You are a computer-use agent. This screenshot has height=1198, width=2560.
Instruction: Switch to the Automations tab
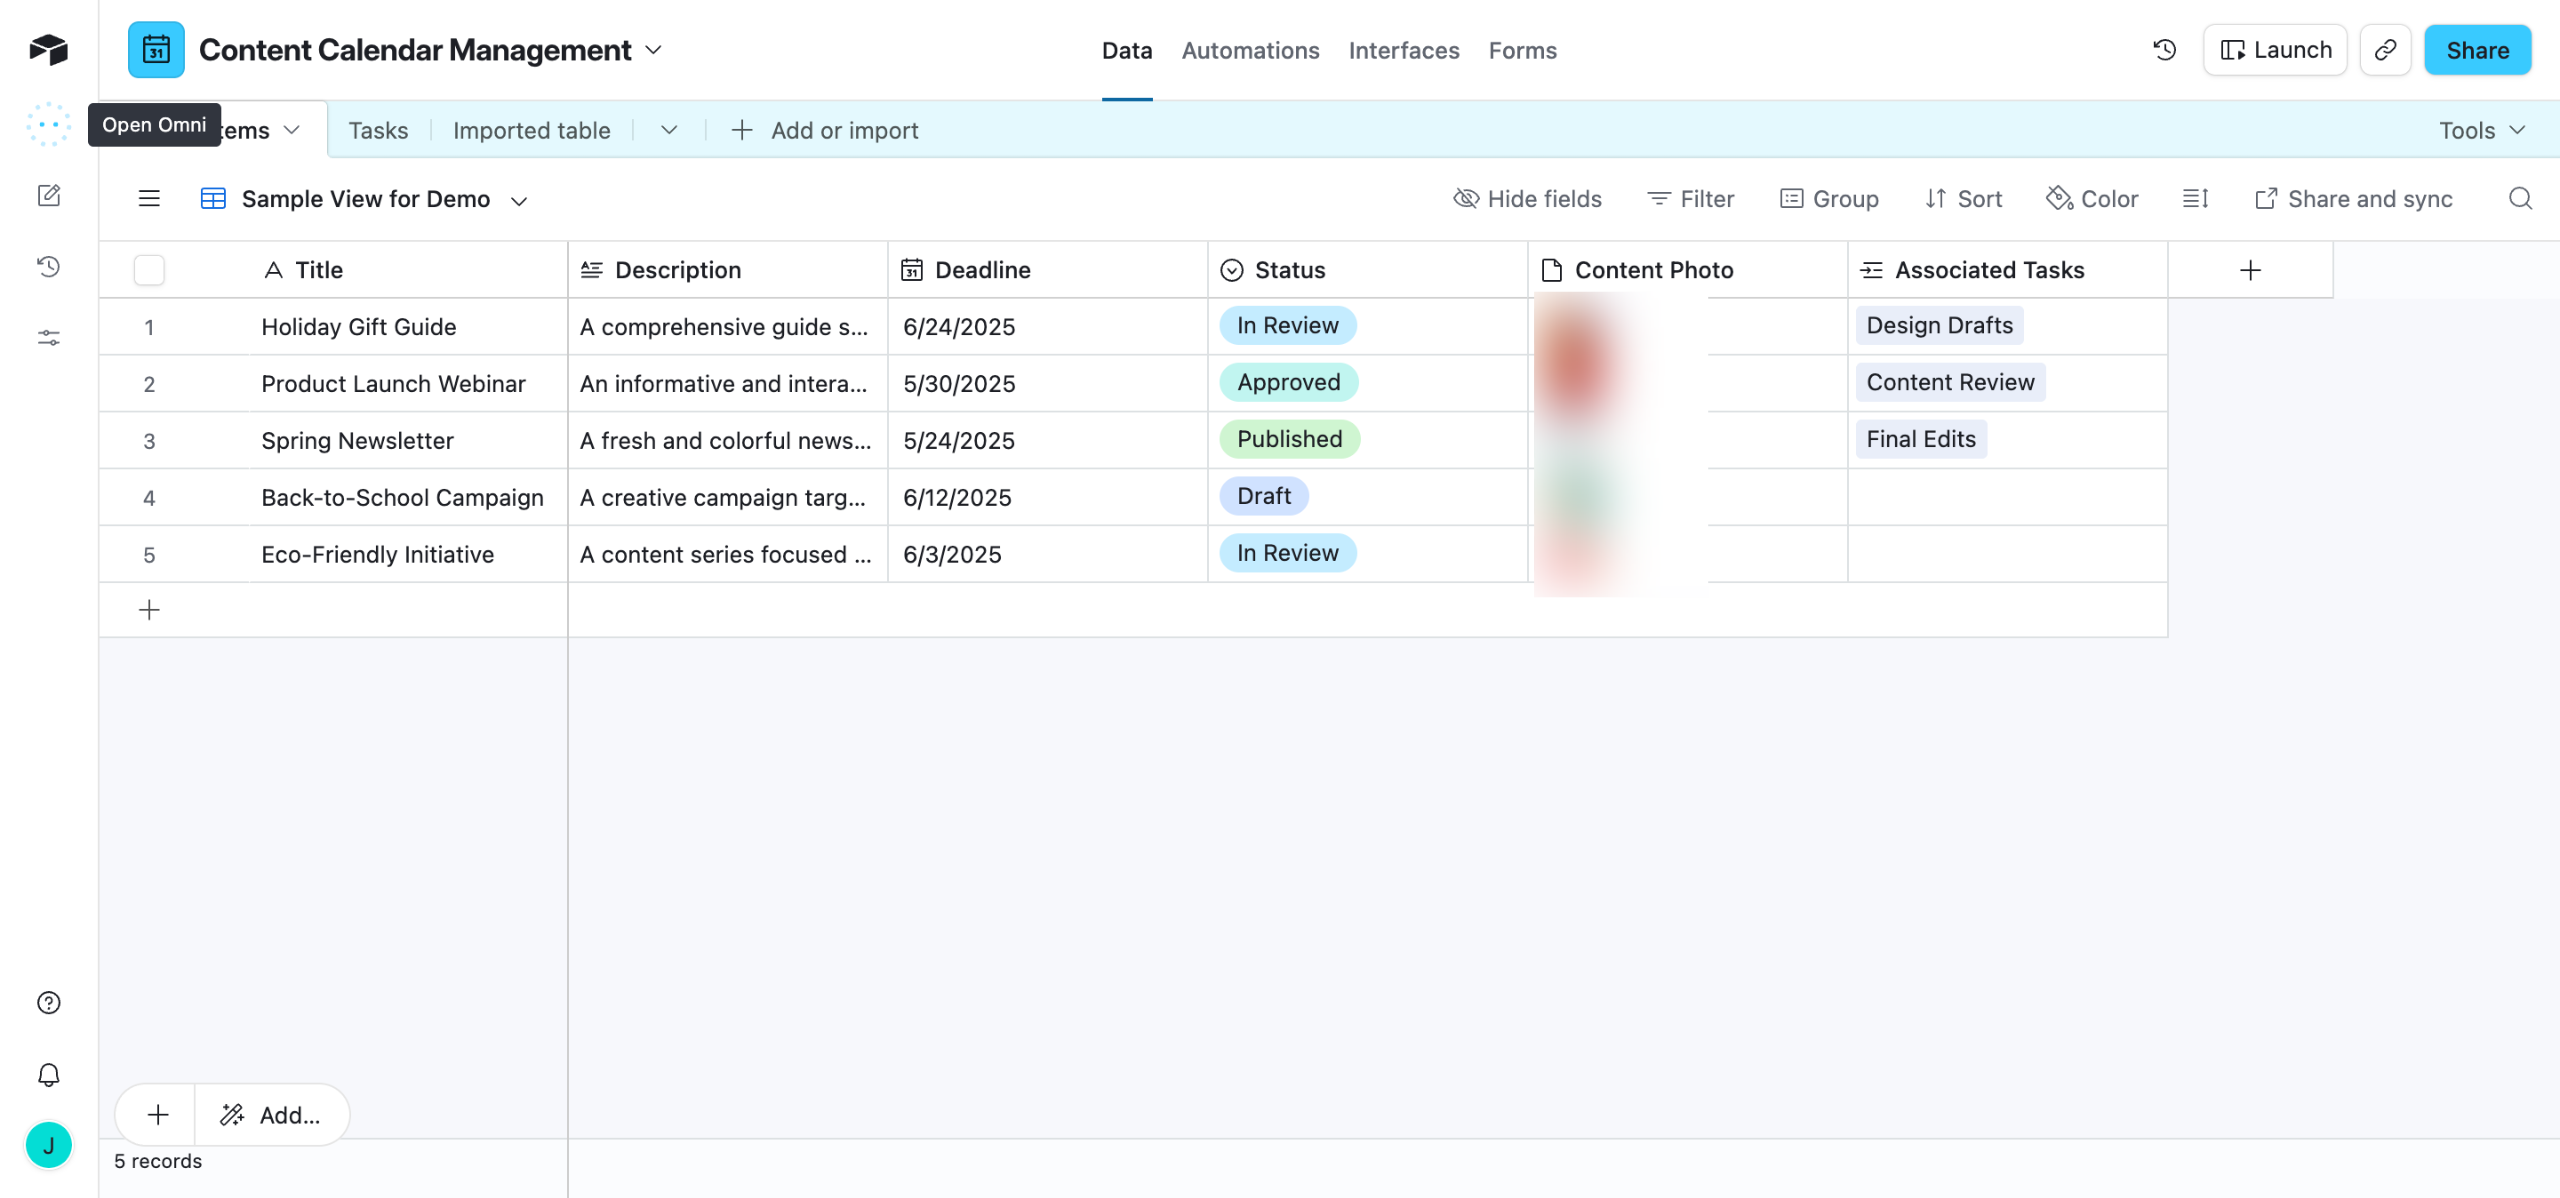click(1250, 50)
